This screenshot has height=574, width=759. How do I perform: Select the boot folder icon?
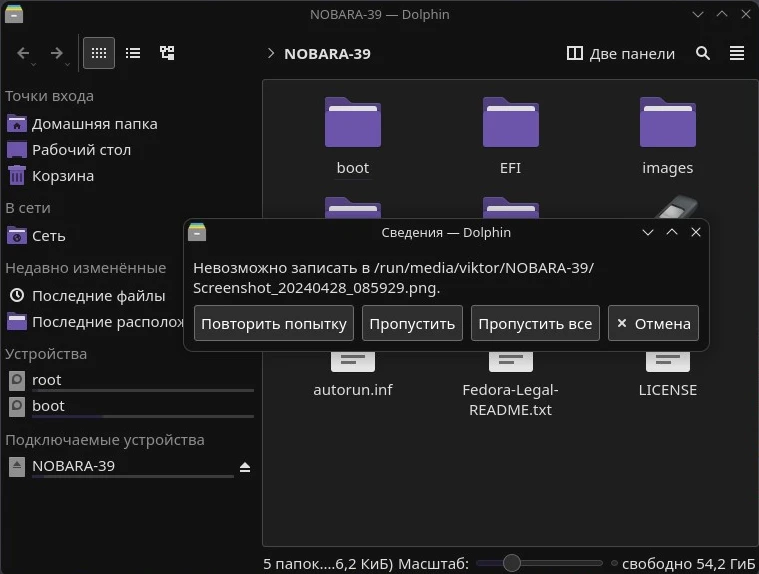tap(353, 122)
